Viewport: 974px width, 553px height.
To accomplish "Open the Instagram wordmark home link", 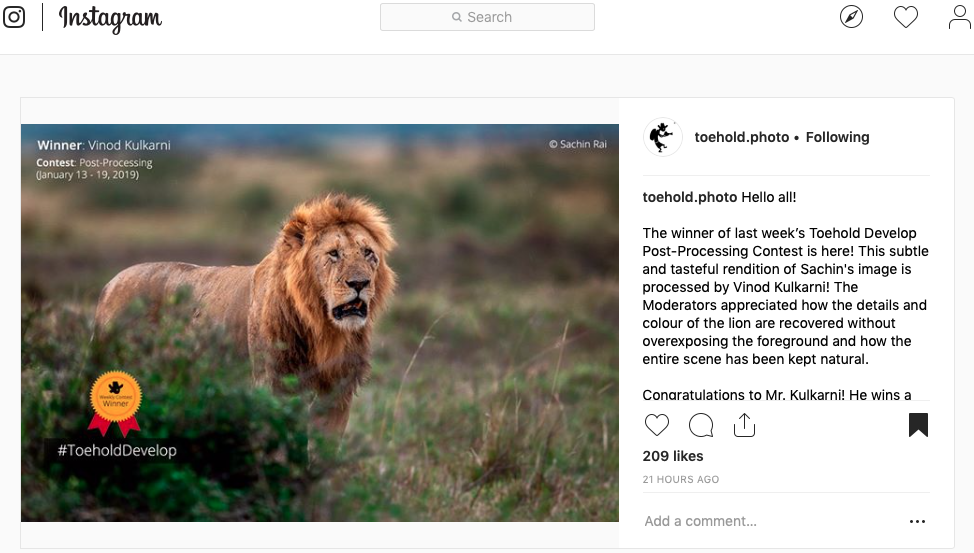I will 110,19.
